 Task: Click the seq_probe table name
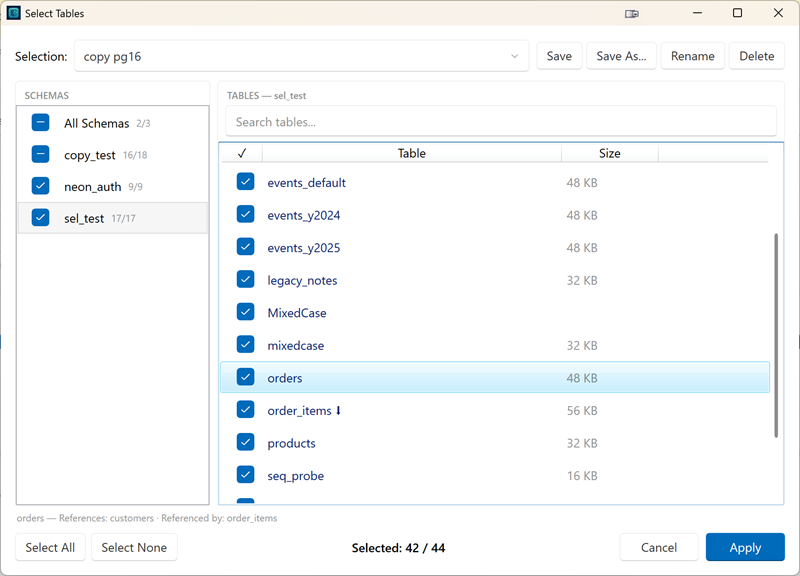coord(295,476)
